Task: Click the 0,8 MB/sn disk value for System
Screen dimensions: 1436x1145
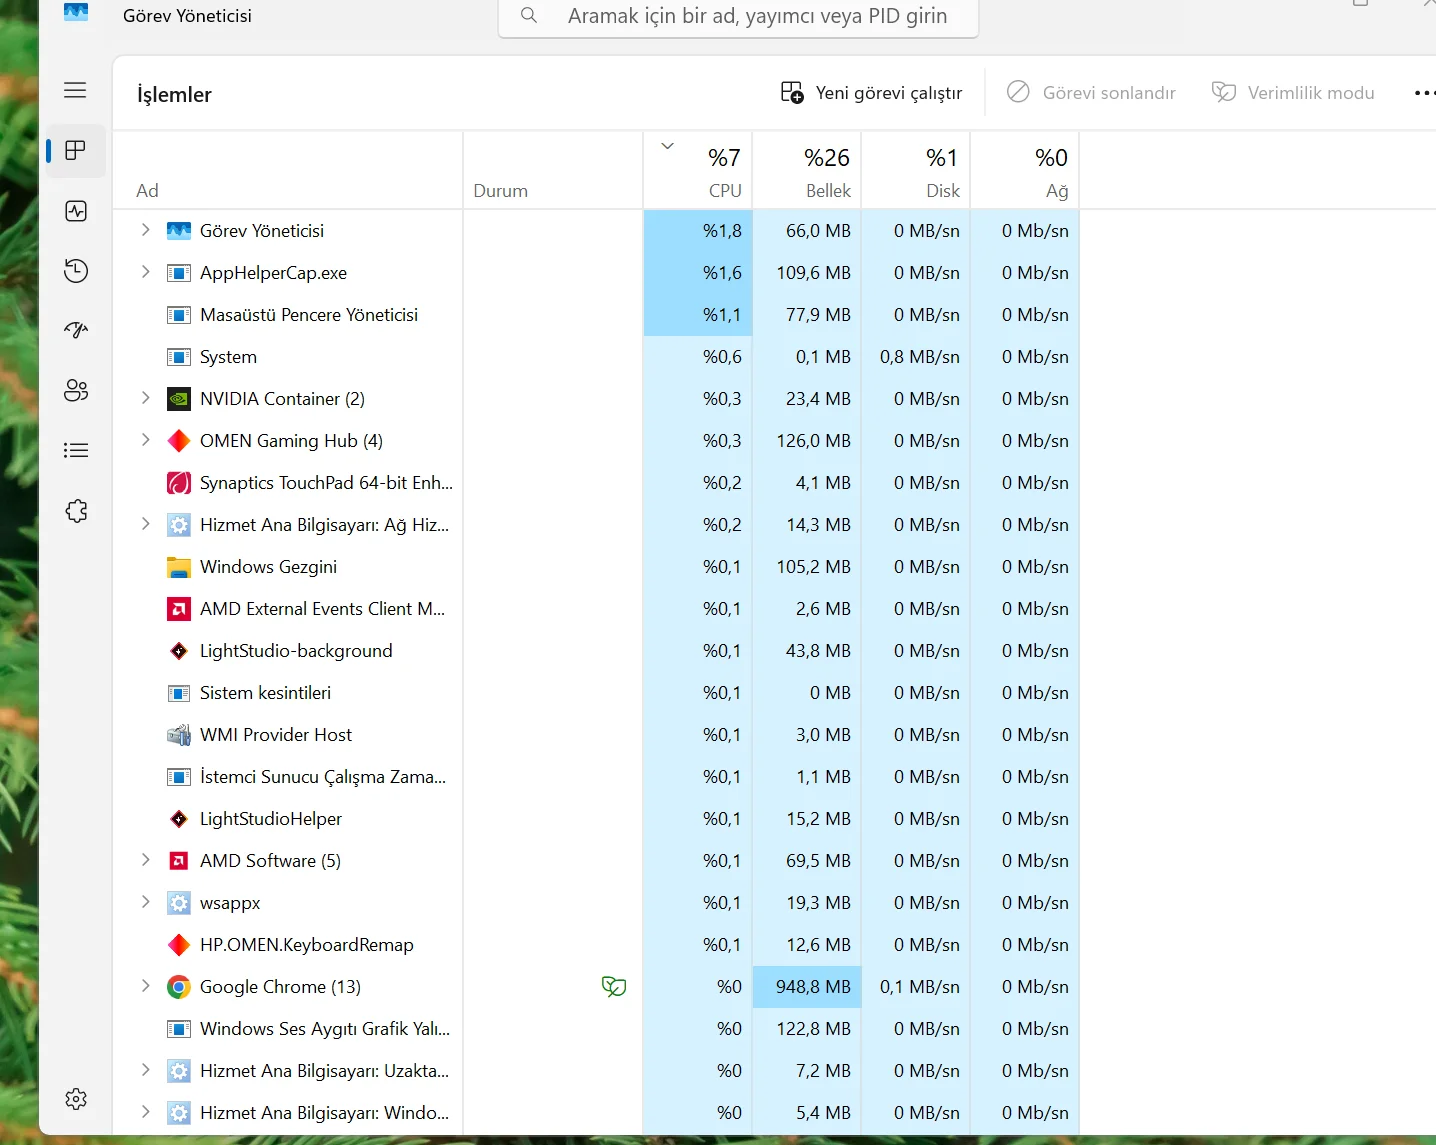Action: (916, 357)
